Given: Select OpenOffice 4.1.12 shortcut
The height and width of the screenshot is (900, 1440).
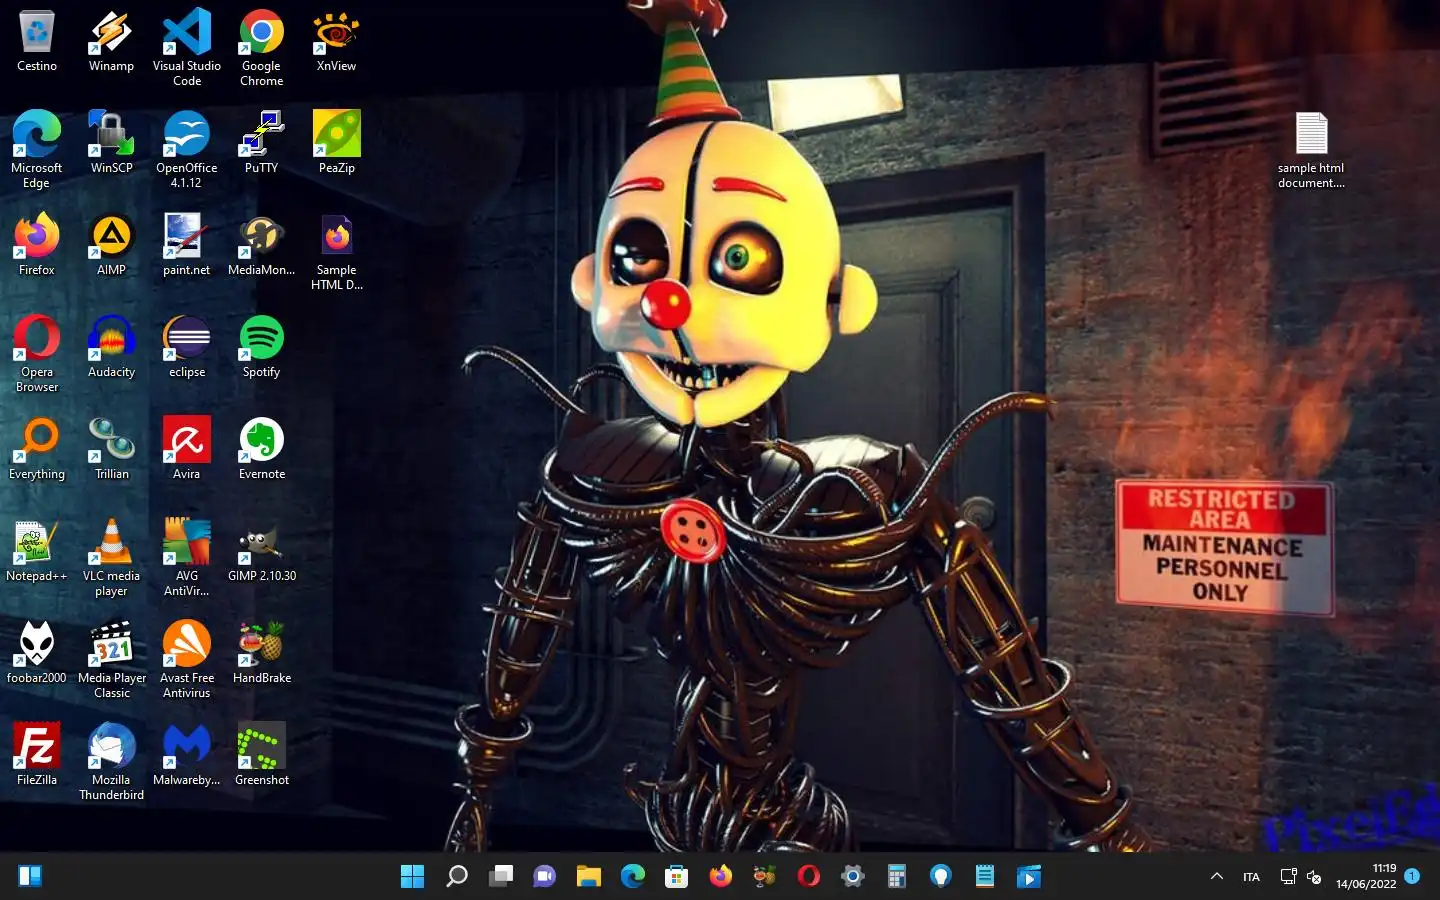Looking at the screenshot, I should (x=187, y=150).
